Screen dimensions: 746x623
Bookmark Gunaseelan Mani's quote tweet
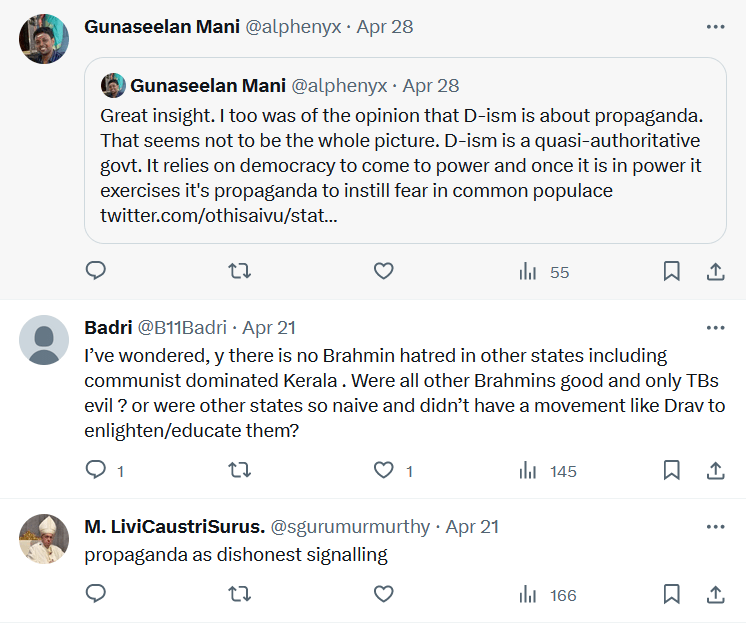672,271
